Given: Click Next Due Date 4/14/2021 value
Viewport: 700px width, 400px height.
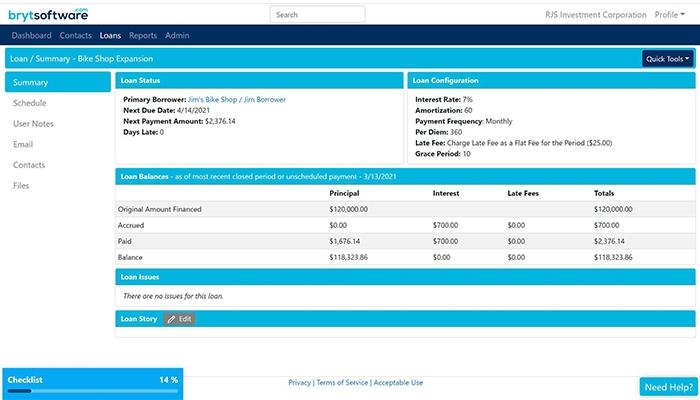Looking at the screenshot, I should tap(193, 110).
